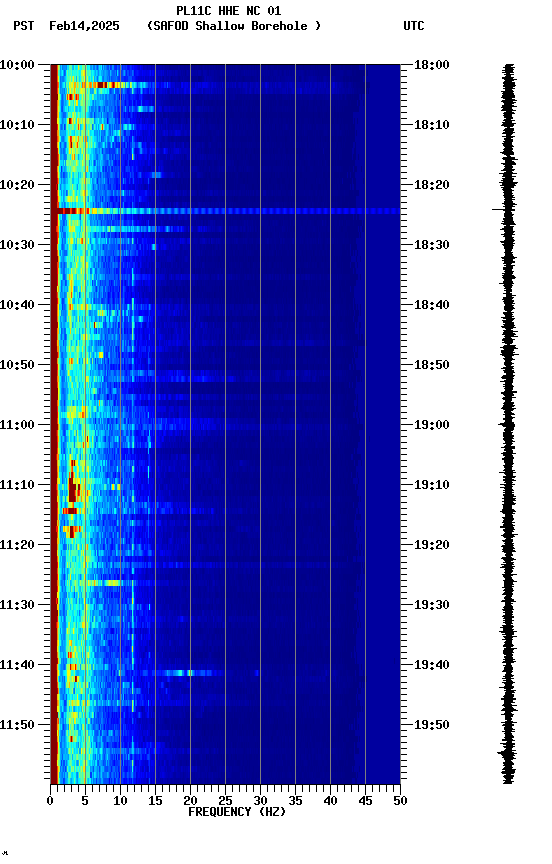Click the station title PL11C HHE NC 01
The width and height of the screenshot is (552, 864).
tap(229, 11)
